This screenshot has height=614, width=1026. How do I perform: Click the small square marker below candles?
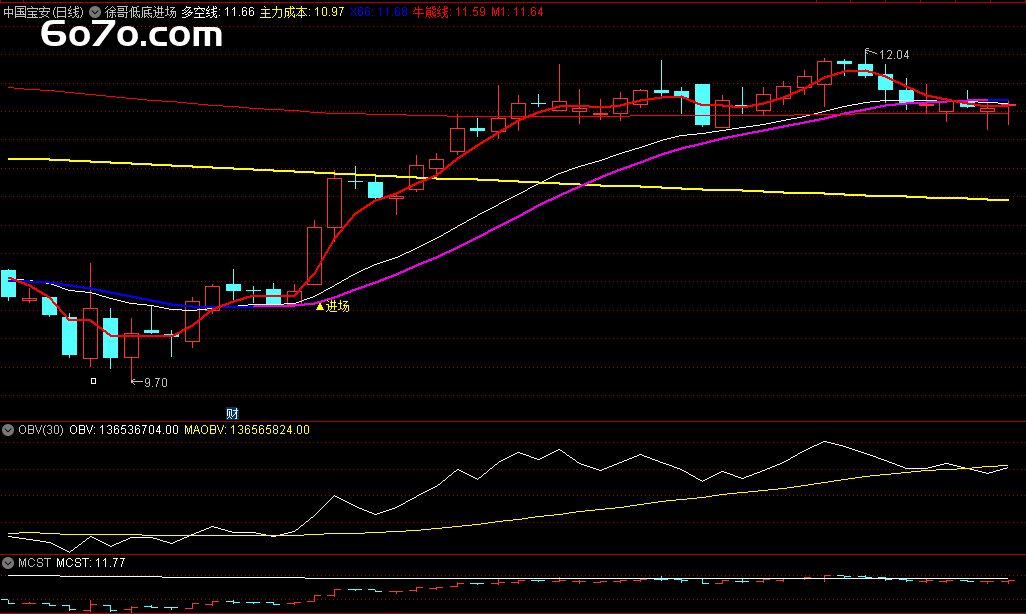[94, 381]
